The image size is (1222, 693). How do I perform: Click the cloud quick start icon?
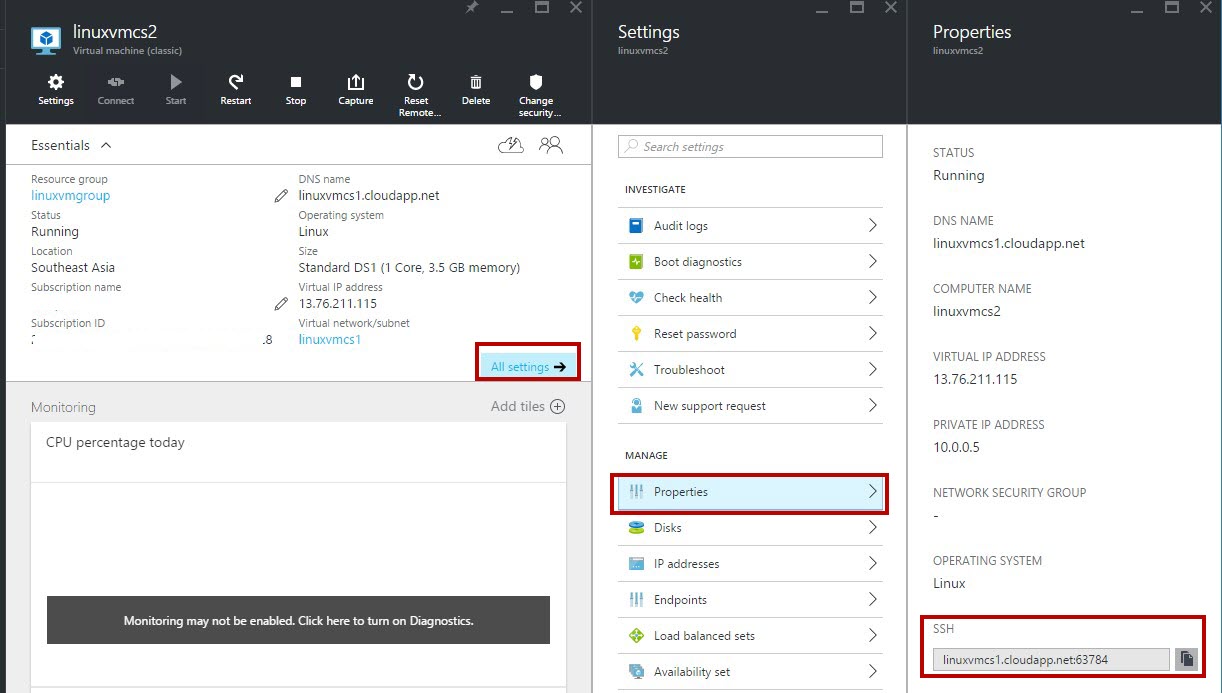click(x=511, y=145)
